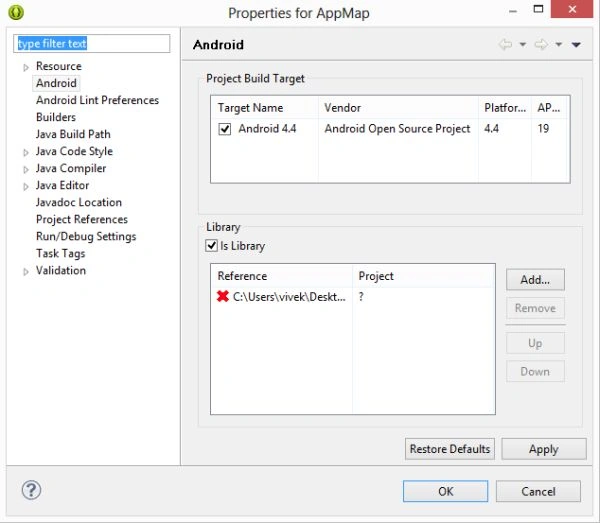Select Javadoc Location entry

tap(79, 202)
